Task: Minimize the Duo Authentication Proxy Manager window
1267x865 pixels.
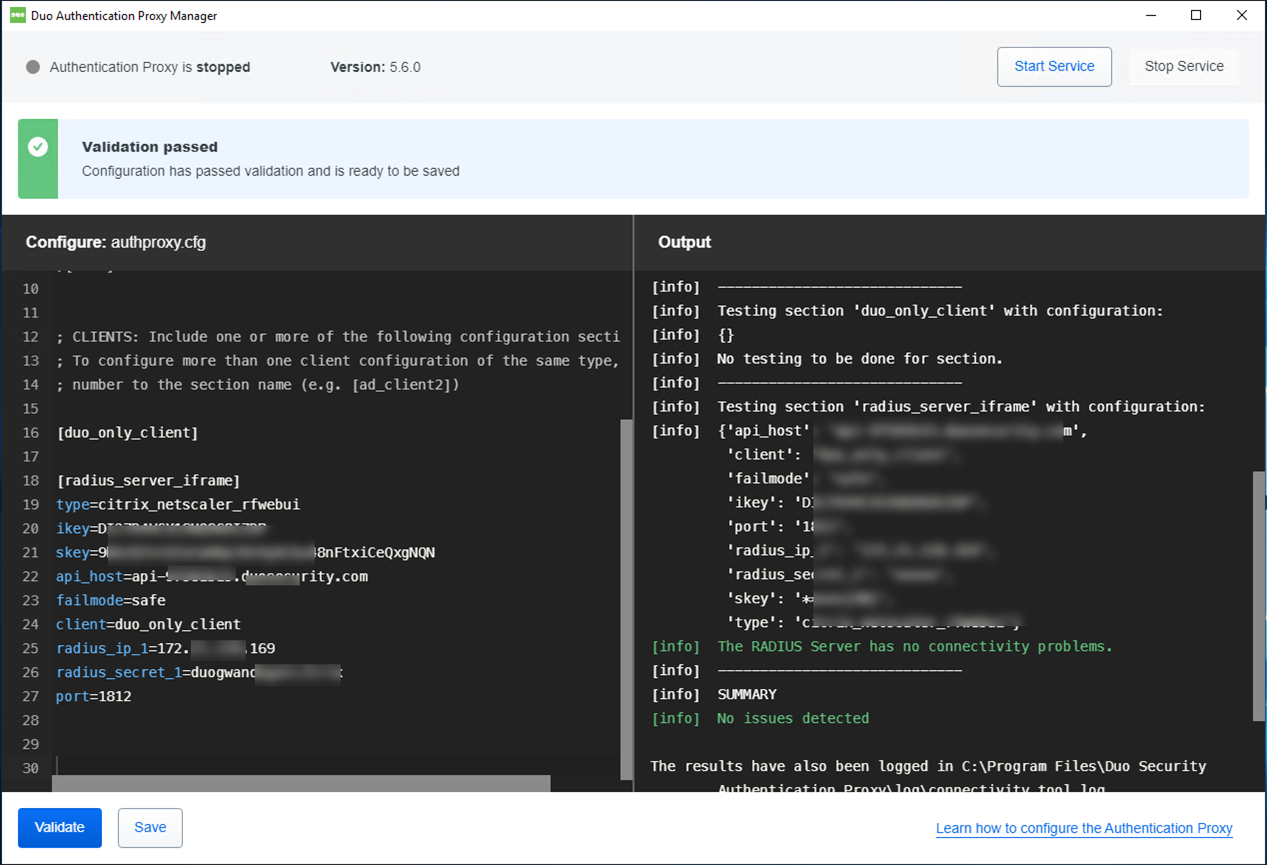Action: click(1151, 16)
